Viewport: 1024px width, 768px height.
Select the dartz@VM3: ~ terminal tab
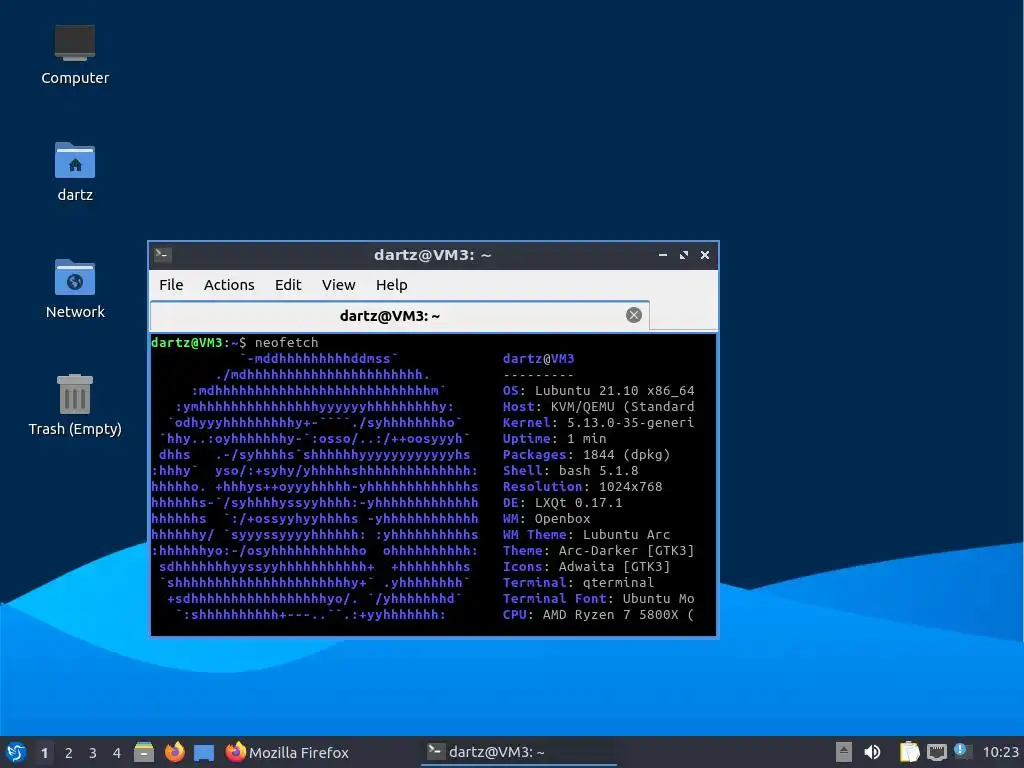(x=400, y=316)
